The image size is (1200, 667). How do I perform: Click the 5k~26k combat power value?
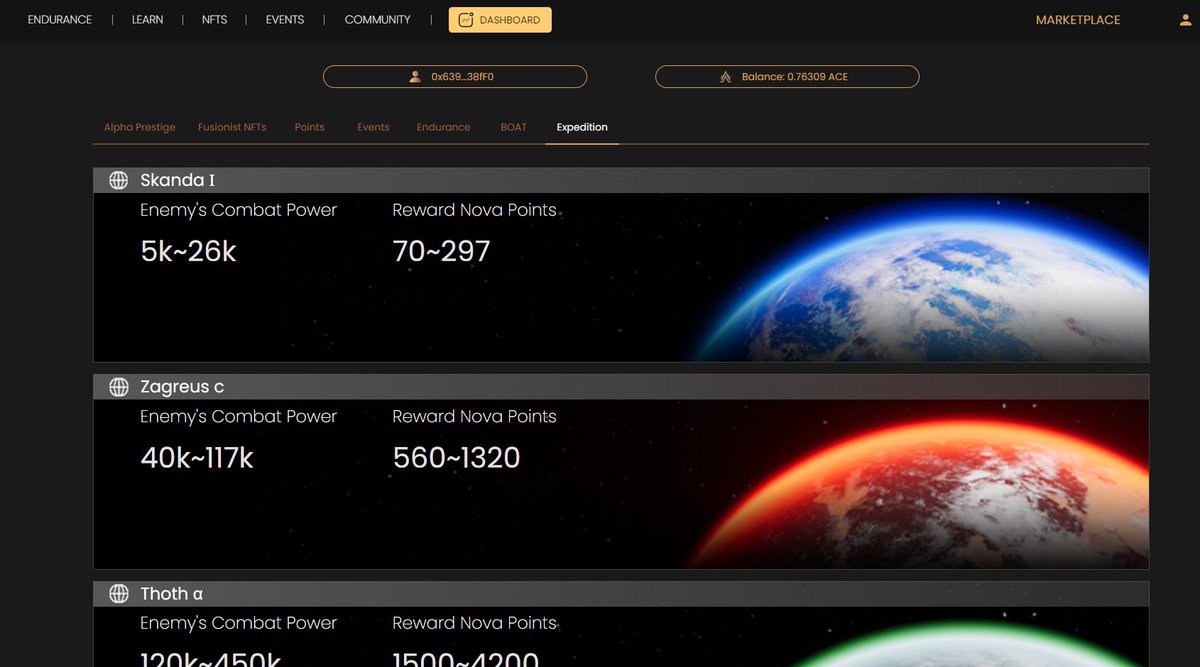click(x=189, y=251)
